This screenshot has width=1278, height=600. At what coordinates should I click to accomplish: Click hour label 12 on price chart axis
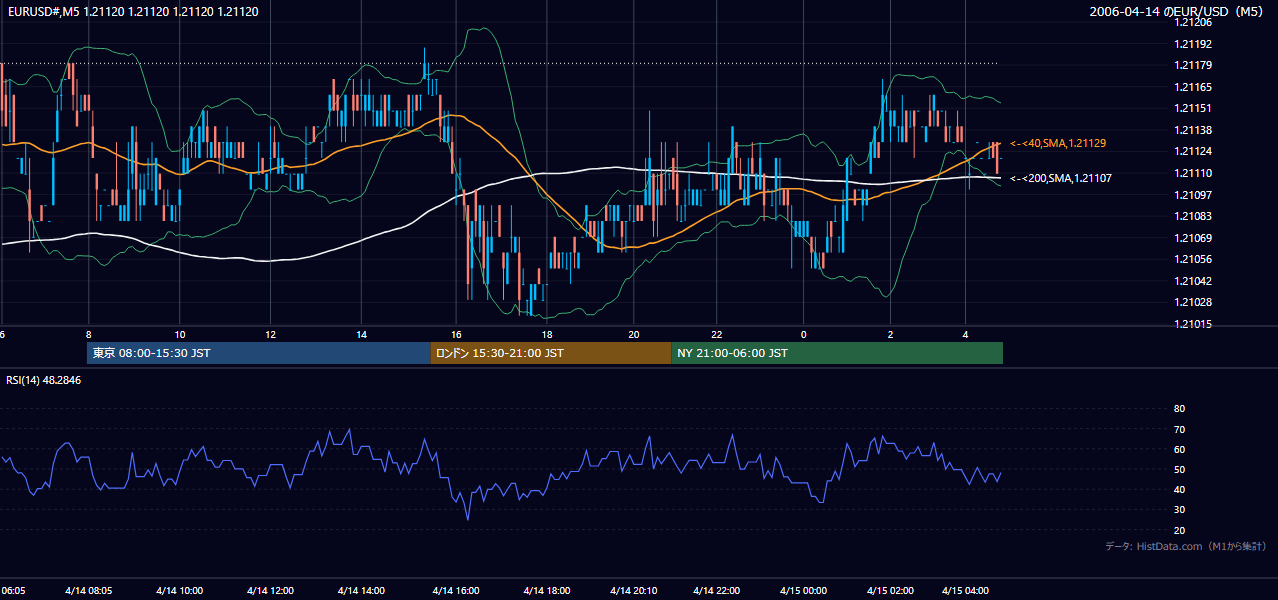click(x=270, y=334)
